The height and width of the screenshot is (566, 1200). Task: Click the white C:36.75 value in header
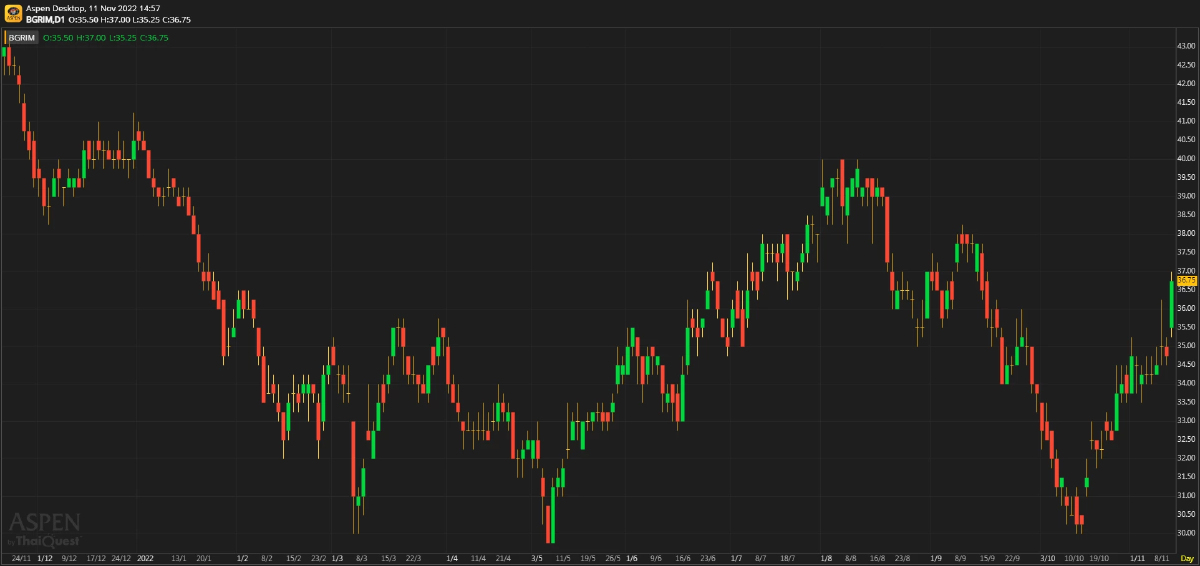pyautogui.click(x=177, y=19)
